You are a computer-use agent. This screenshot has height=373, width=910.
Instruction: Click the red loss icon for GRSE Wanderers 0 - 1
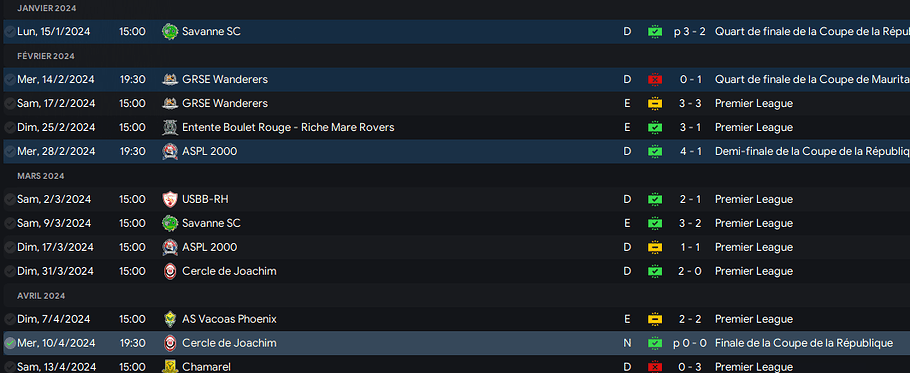click(x=655, y=79)
